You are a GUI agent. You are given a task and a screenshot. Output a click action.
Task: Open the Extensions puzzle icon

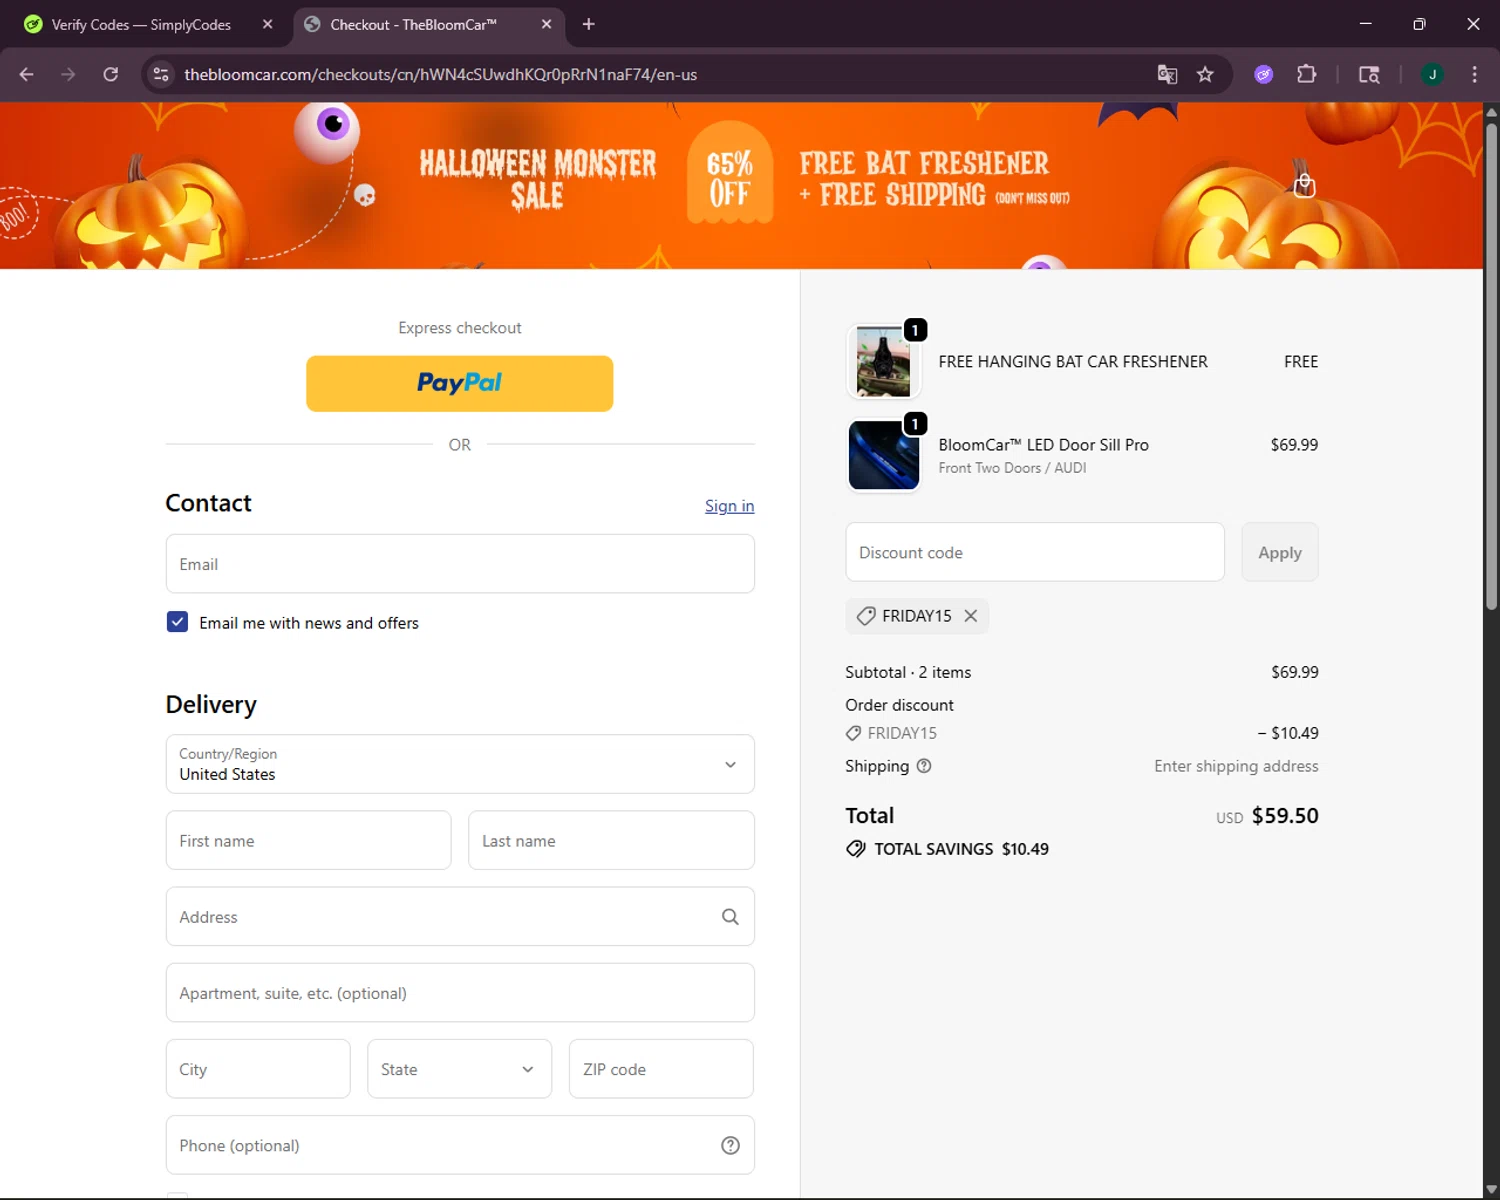(x=1306, y=75)
